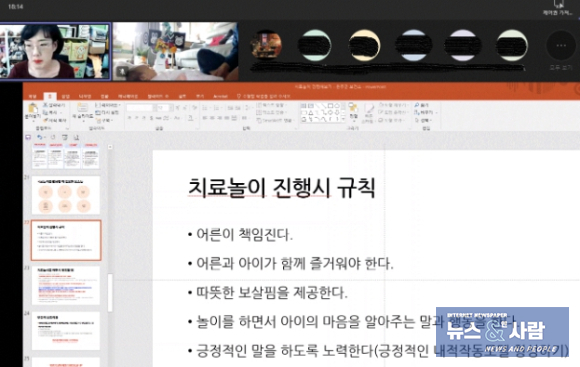Expand the shapes gallery more arrow
This screenshot has height=367, width=580.
344,119
